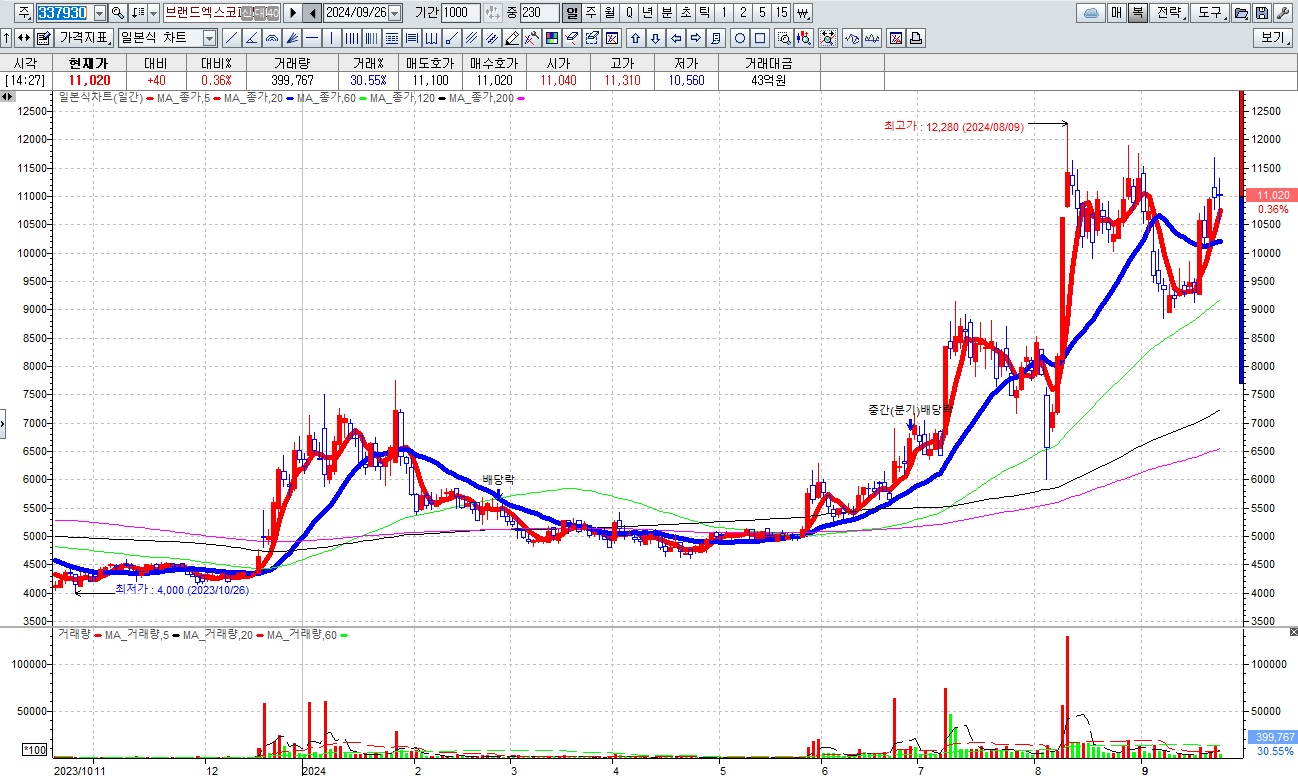The image size is (1298, 776).
Task: Close the volume panel X button
Action: click(x=1292, y=633)
